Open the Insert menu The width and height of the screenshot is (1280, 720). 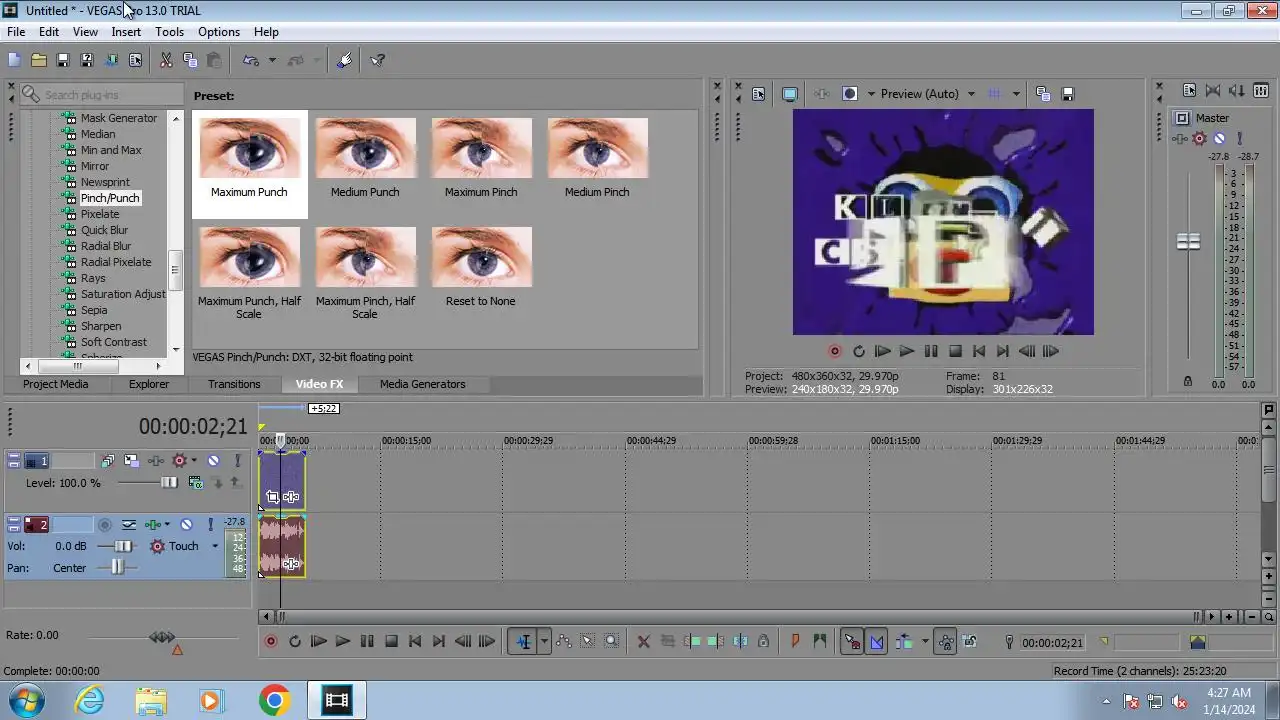click(126, 32)
